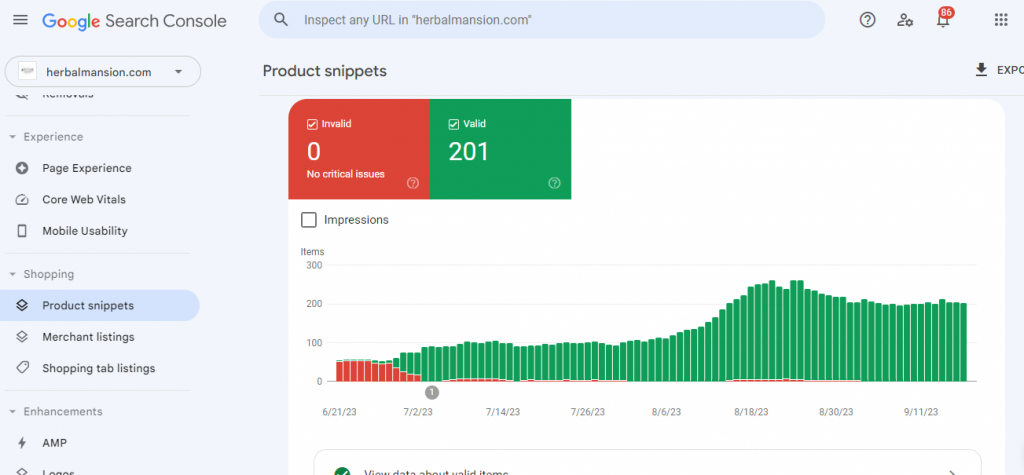Open the Help question mark icon
This screenshot has height=475, width=1024.
point(867,20)
